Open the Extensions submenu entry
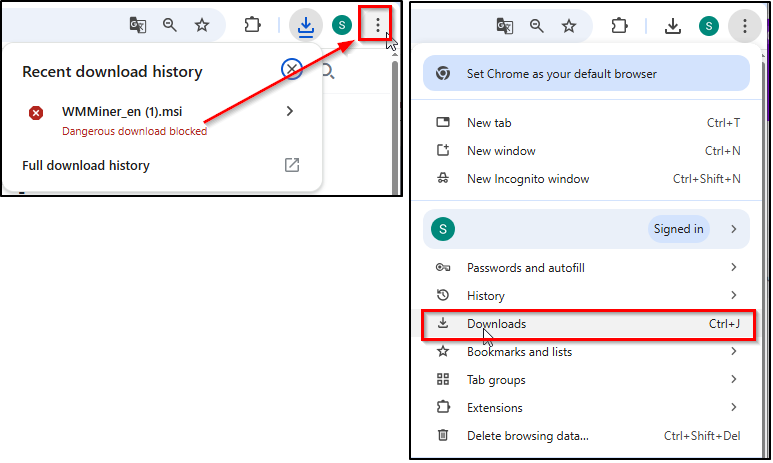The width and height of the screenshot is (773, 463). click(x=586, y=407)
